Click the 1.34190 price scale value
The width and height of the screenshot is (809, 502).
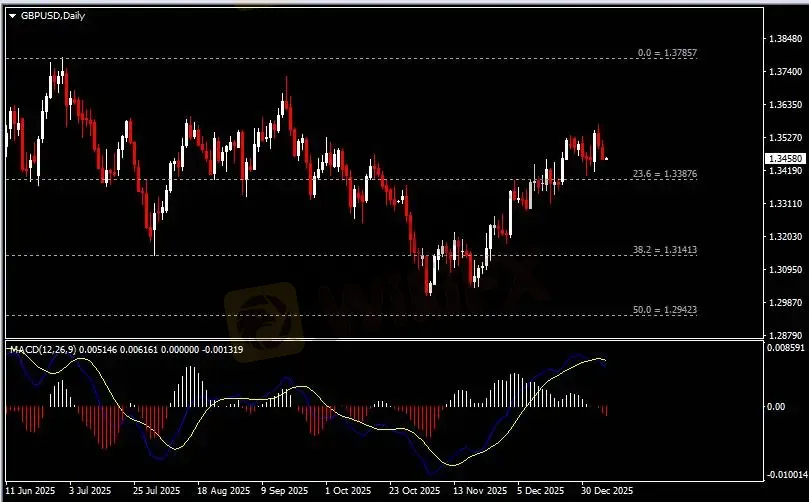(785, 170)
